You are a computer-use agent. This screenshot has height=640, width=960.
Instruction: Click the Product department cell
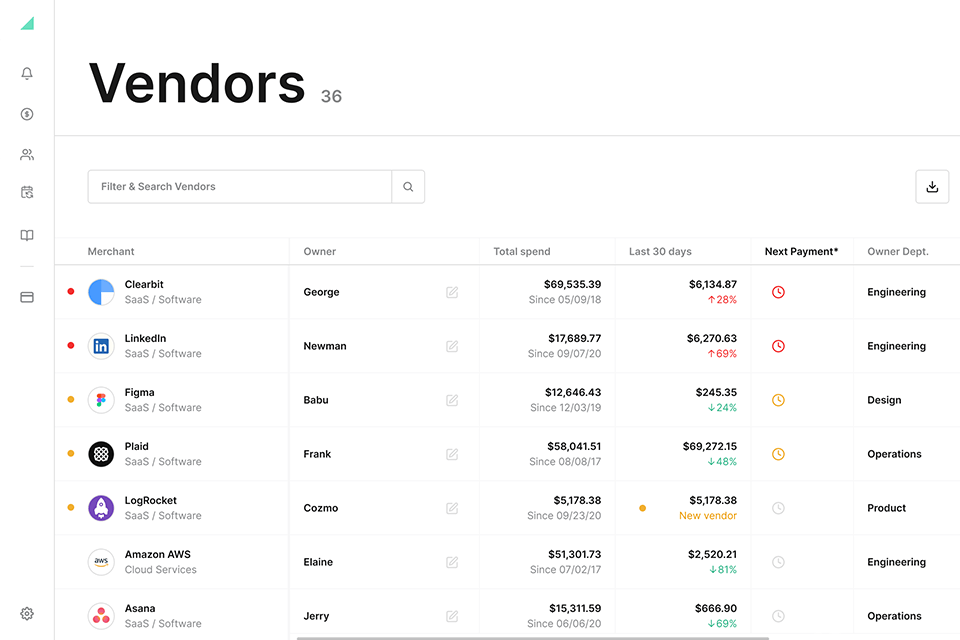pos(887,508)
